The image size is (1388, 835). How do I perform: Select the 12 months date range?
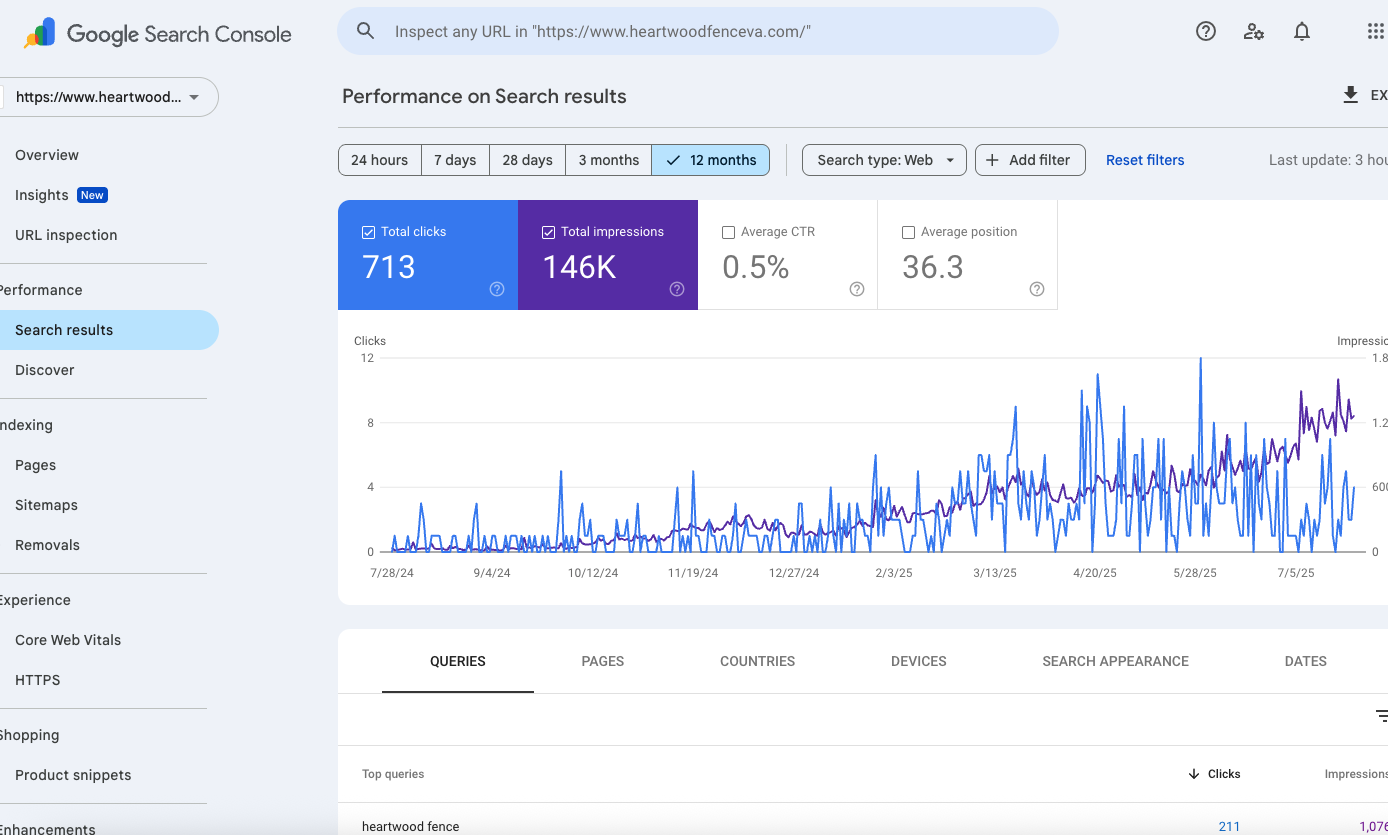coord(711,160)
